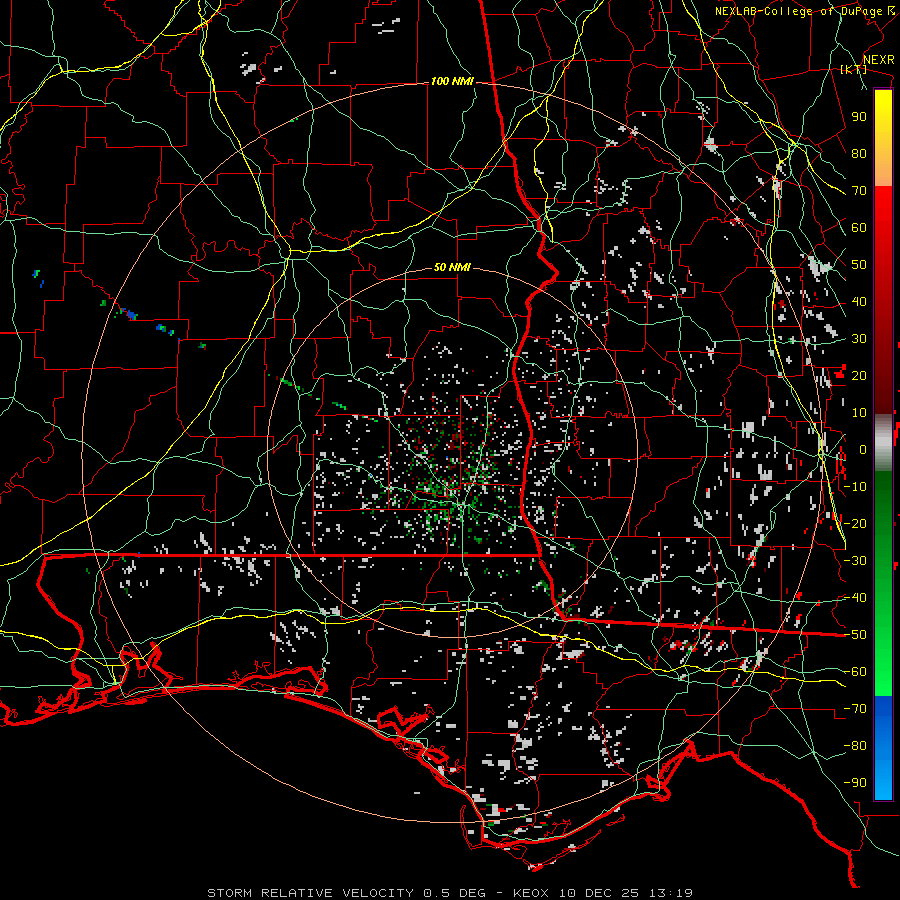Viewport: 900px width, 900px height.
Task: Click the "KEOX" station identifier
Action: (530, 893)
